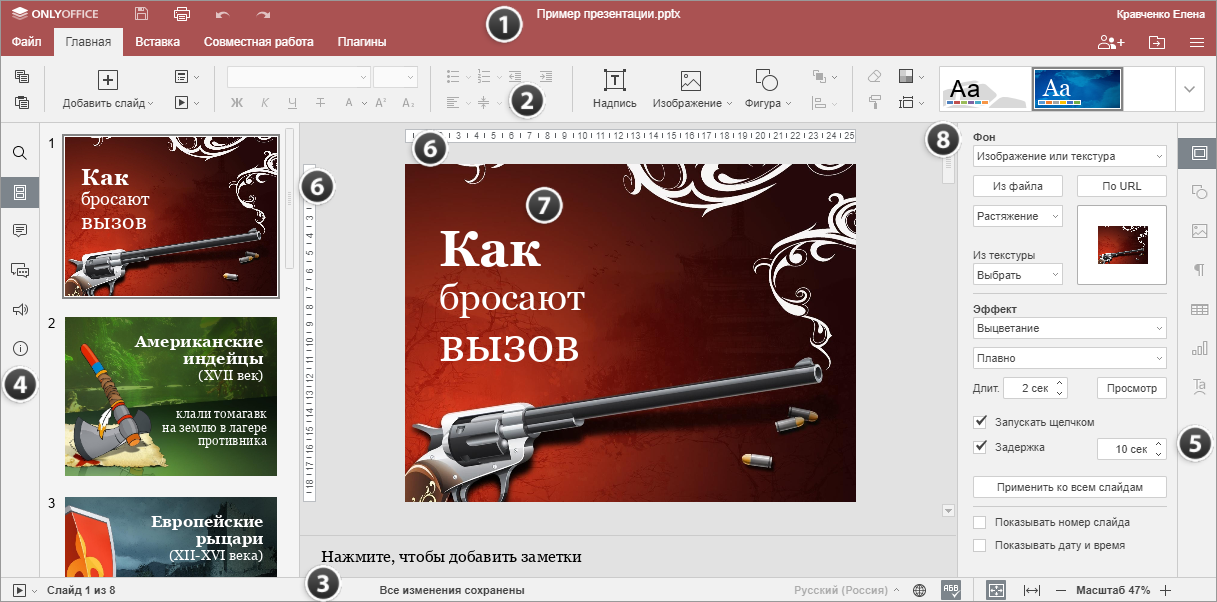Viewport: 1217px width, 602px height.
Task: Enable Показывать номер слайда checkbox
Action: (x=980, y=522)
